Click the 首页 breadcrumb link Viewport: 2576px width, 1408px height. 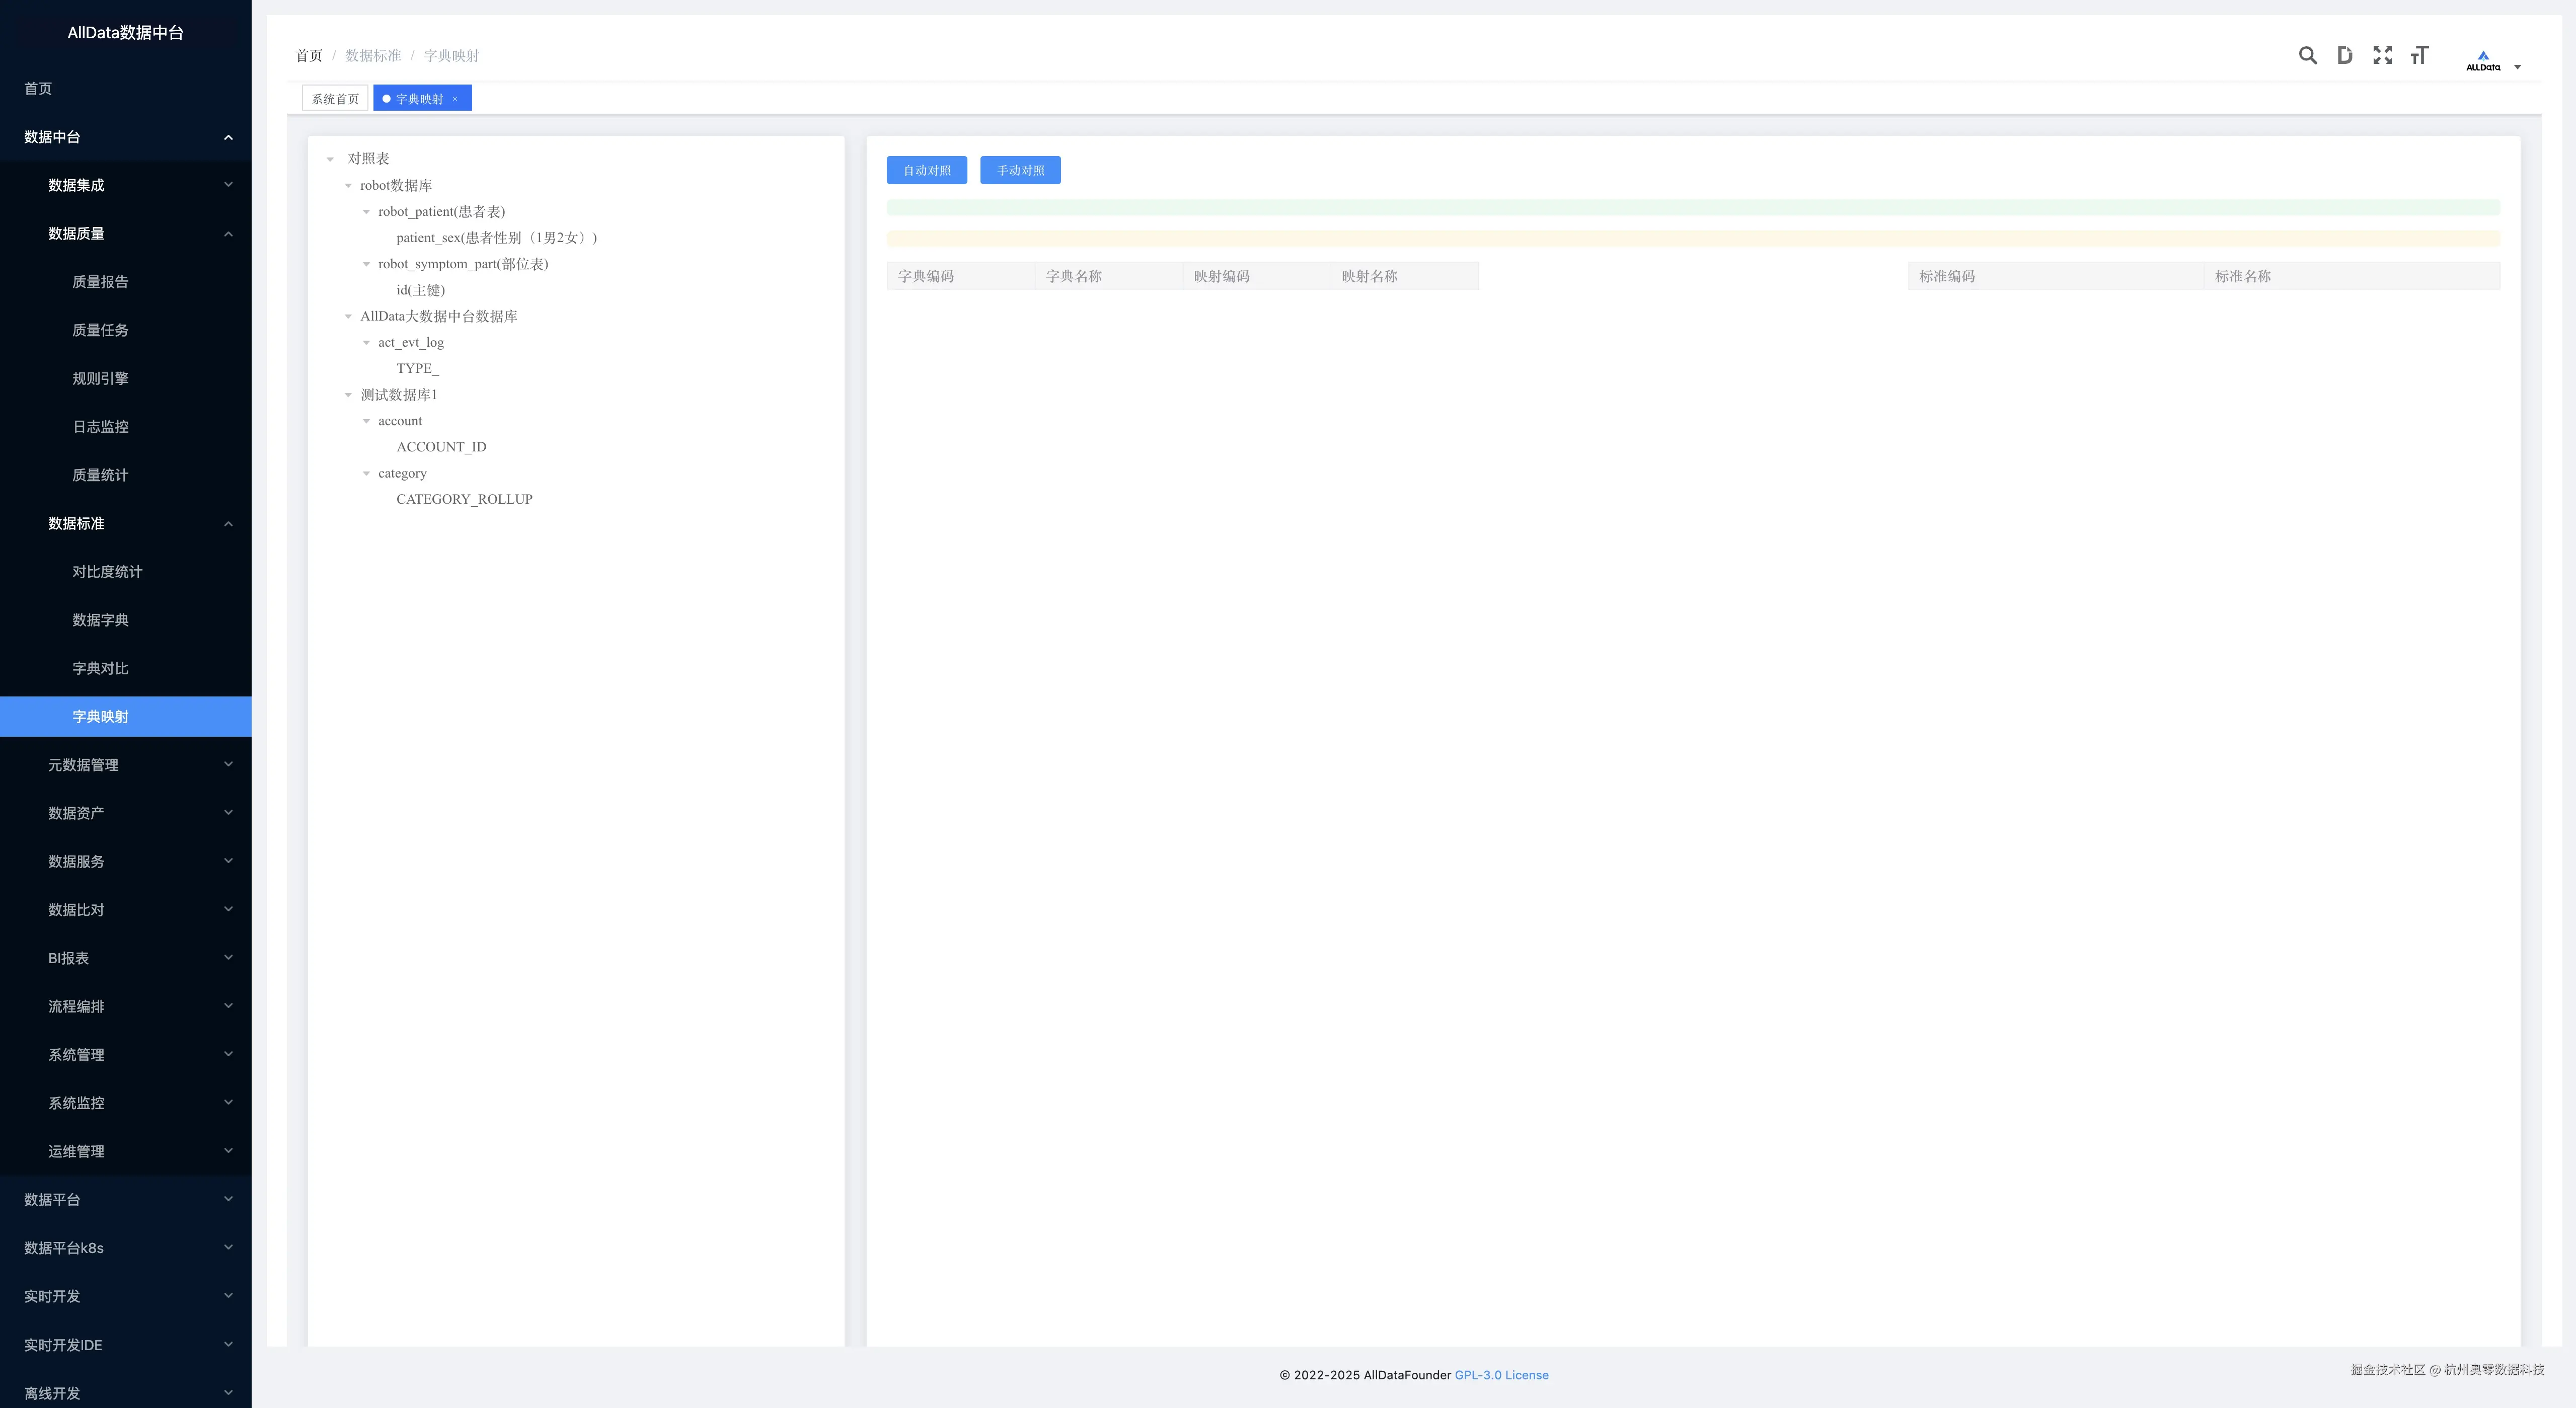[308, 56]
